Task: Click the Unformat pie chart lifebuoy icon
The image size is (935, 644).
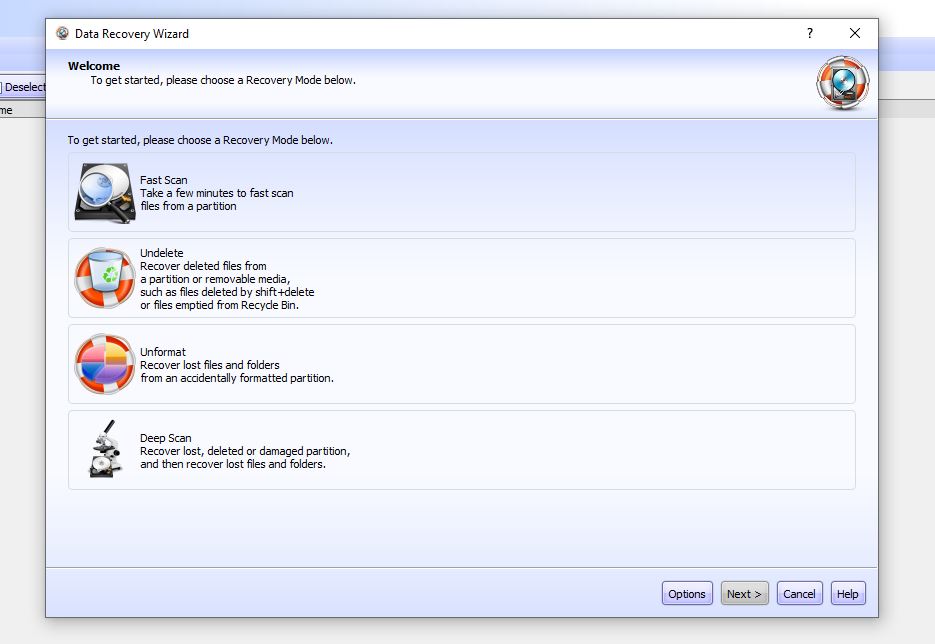Action: pyautogui.click(x=105, y=364)
